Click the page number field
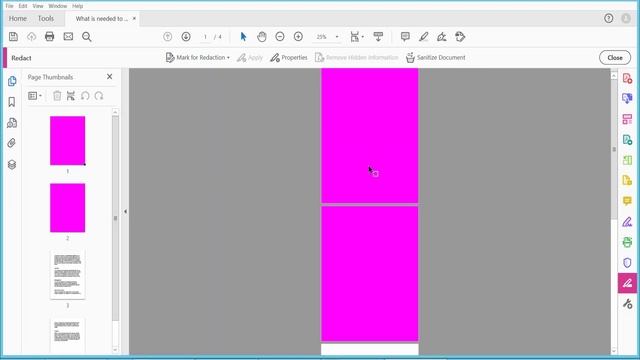This screenshot has height=360, width=640. pos(205,37)
